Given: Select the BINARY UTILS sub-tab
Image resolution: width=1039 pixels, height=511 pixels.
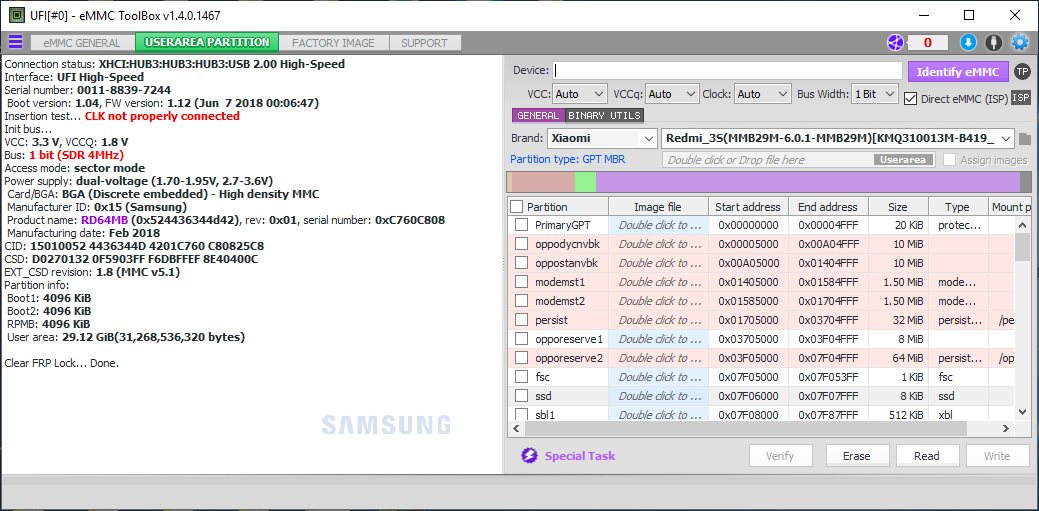Looking at the screenshot, I should 604,115.
